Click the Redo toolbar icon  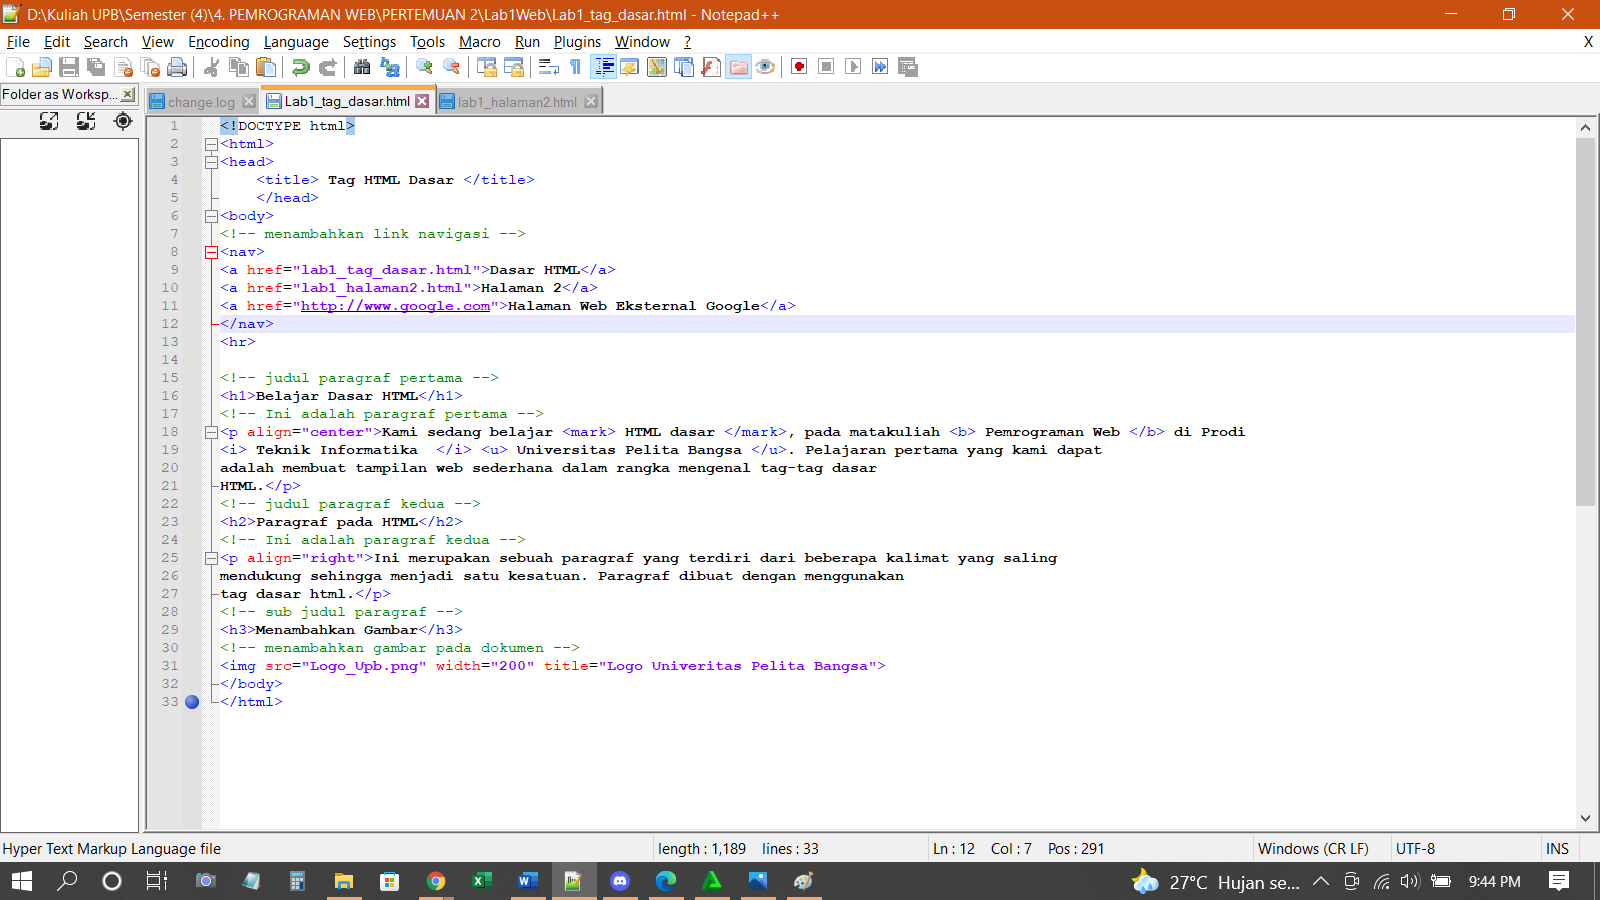pos(327,67)
